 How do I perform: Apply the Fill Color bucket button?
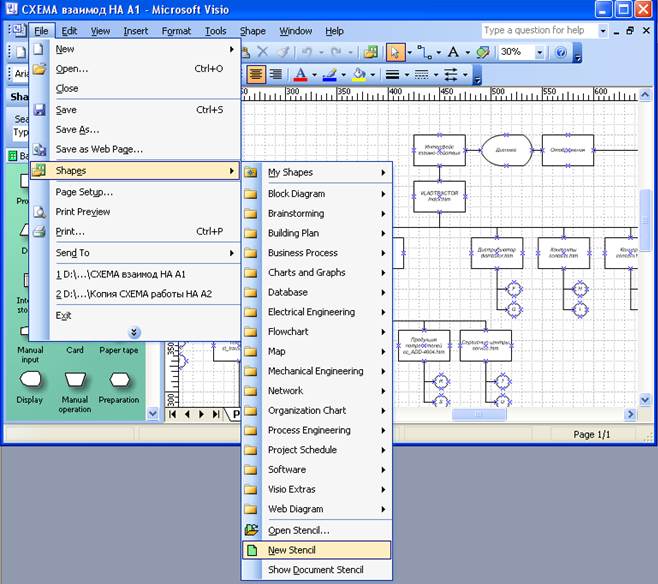click(x=359, y=75)
